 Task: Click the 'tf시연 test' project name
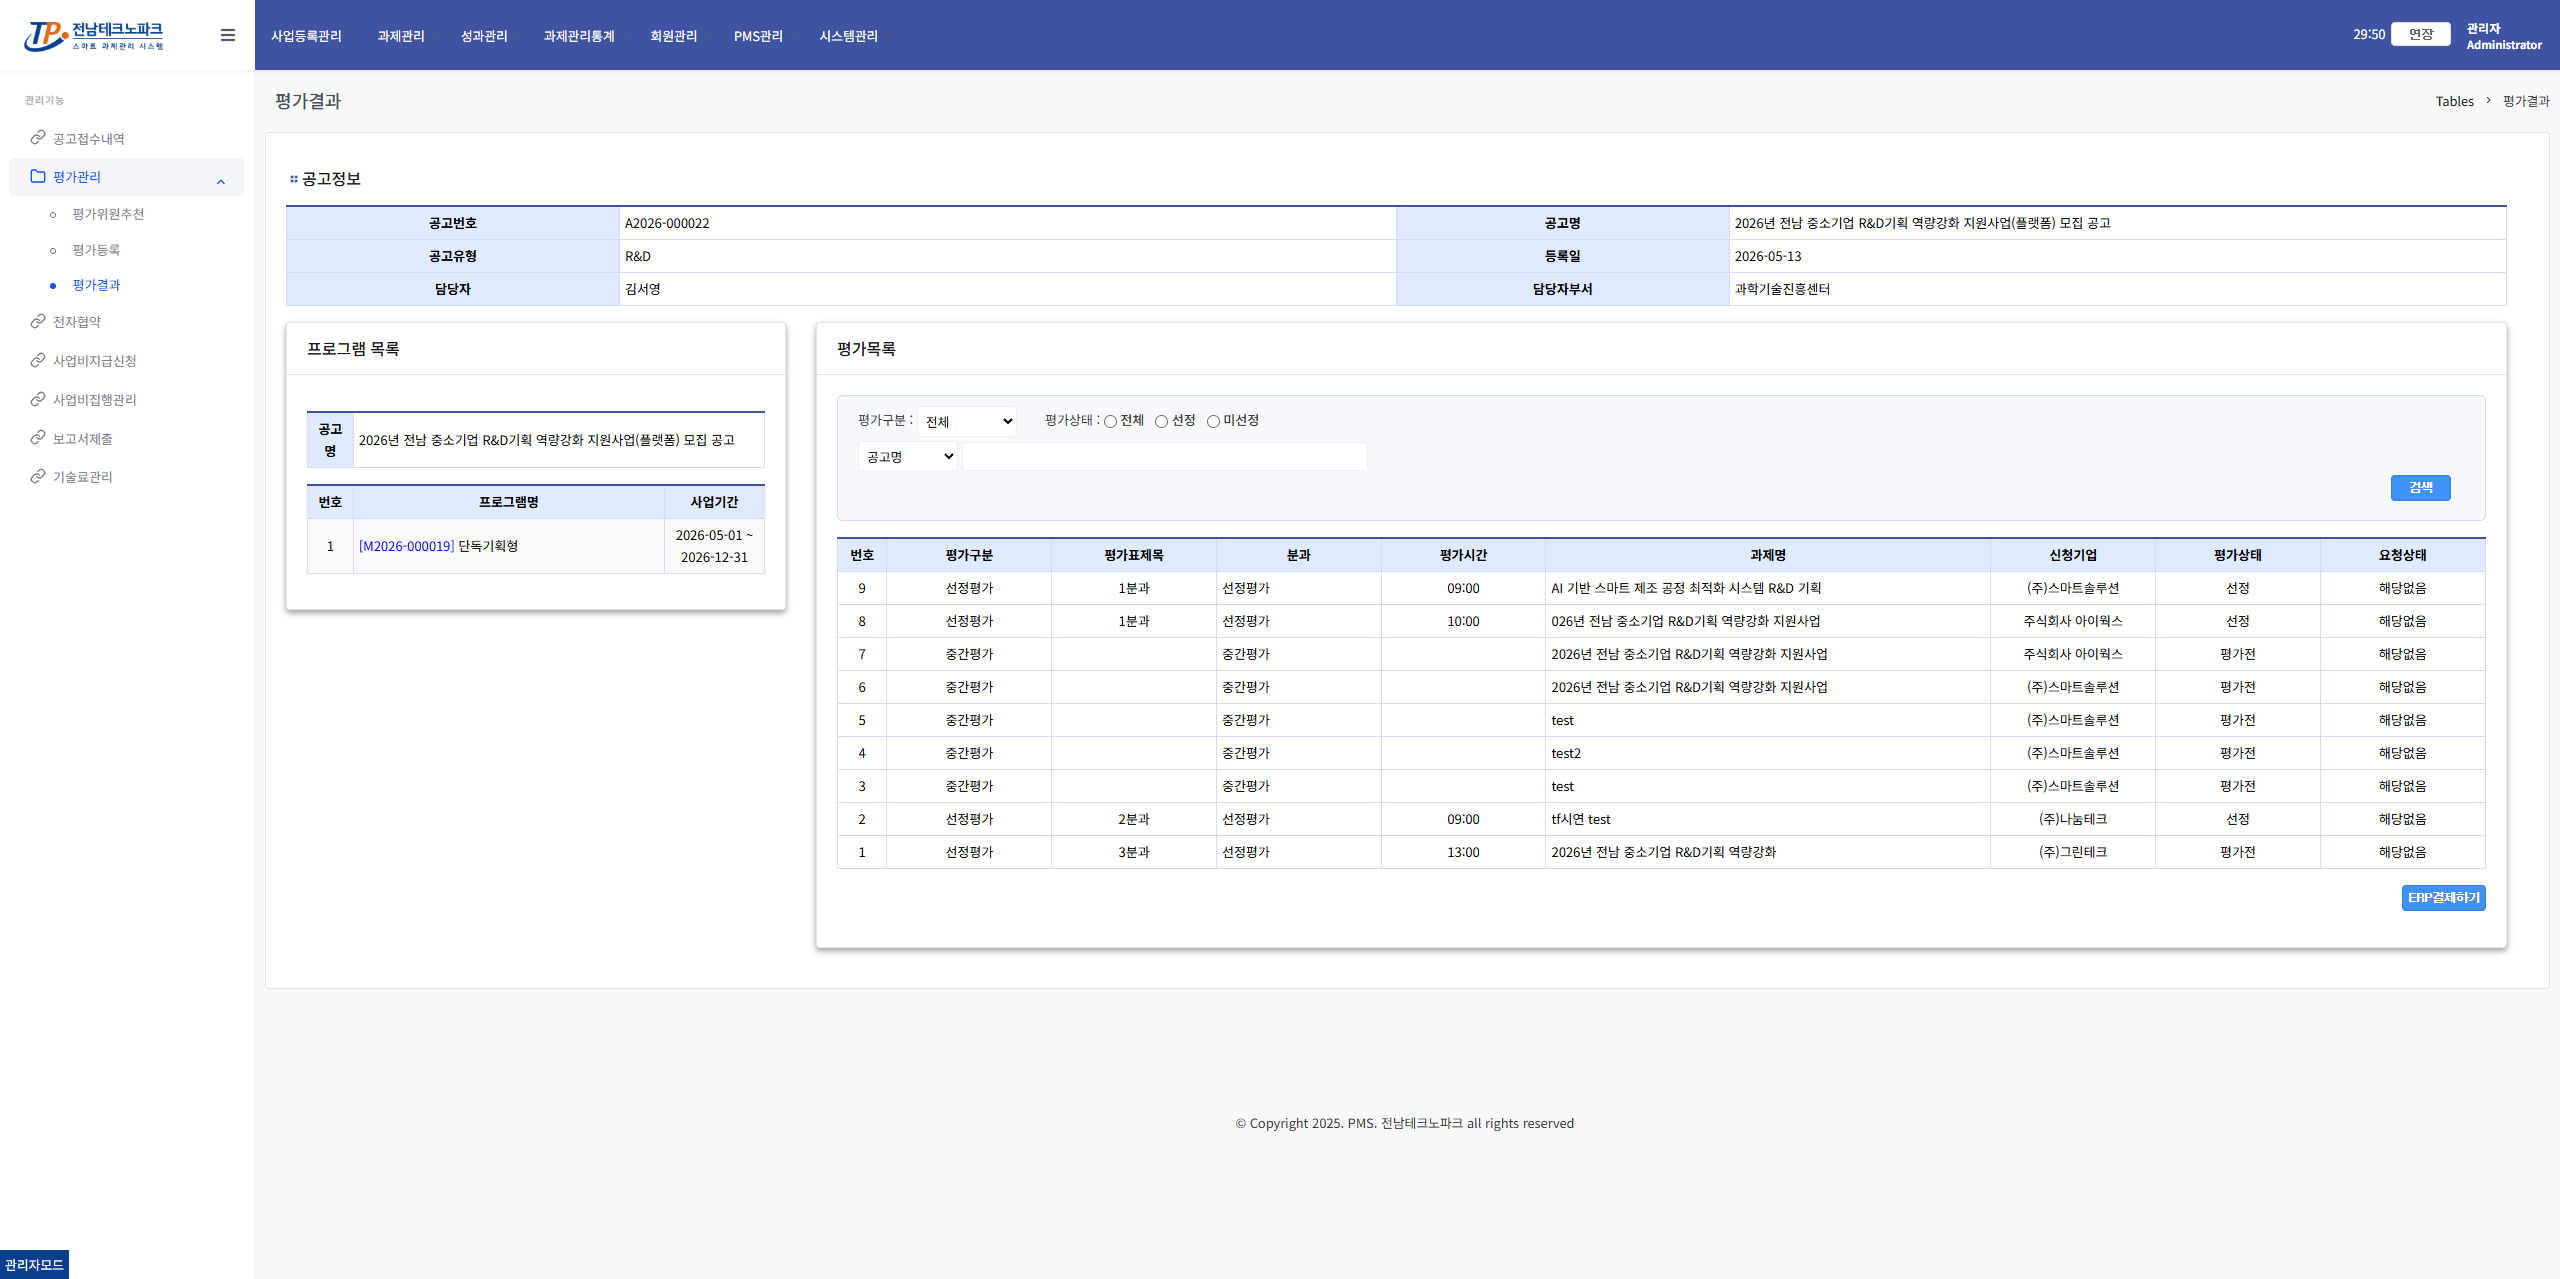click(1580, 819)
